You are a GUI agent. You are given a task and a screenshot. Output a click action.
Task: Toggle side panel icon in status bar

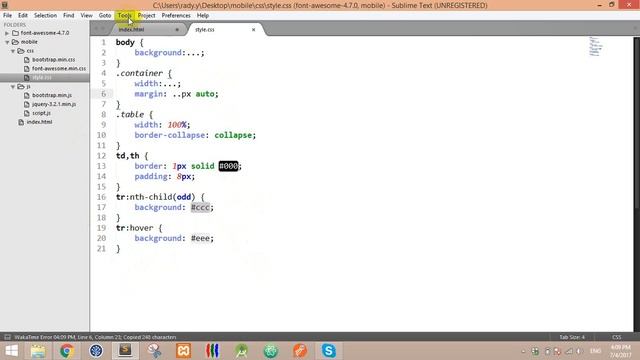click(7, 337)
